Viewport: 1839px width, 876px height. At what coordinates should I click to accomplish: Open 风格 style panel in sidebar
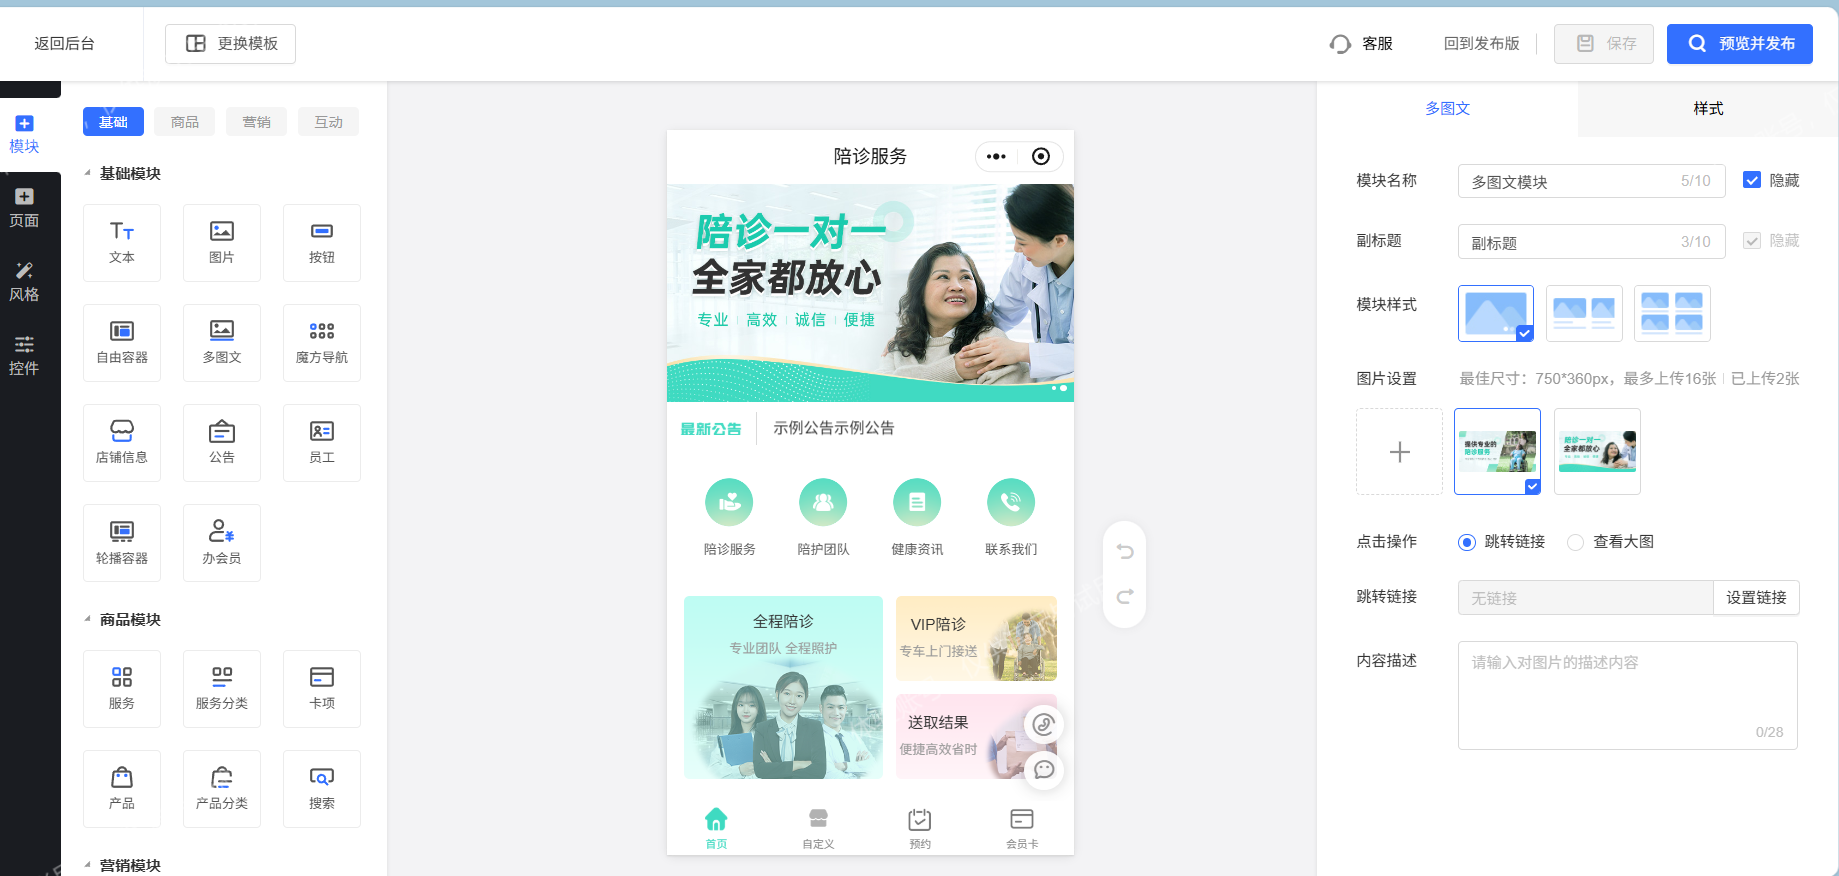[24, 282]
